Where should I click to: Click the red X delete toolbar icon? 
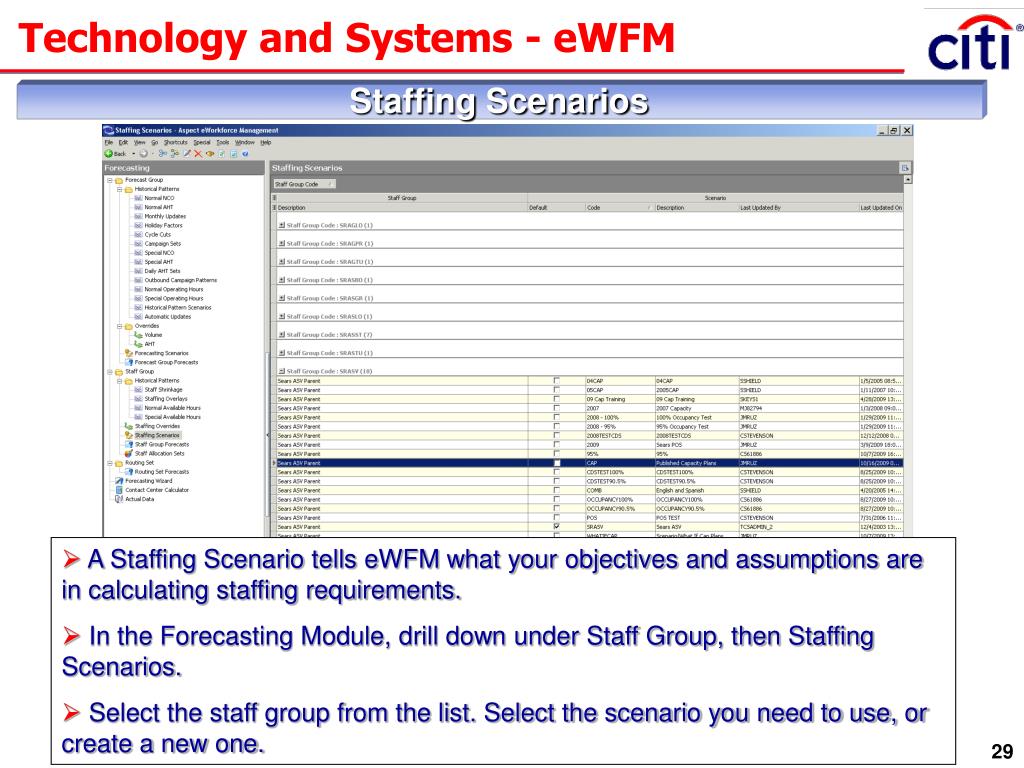coord(198,154)
